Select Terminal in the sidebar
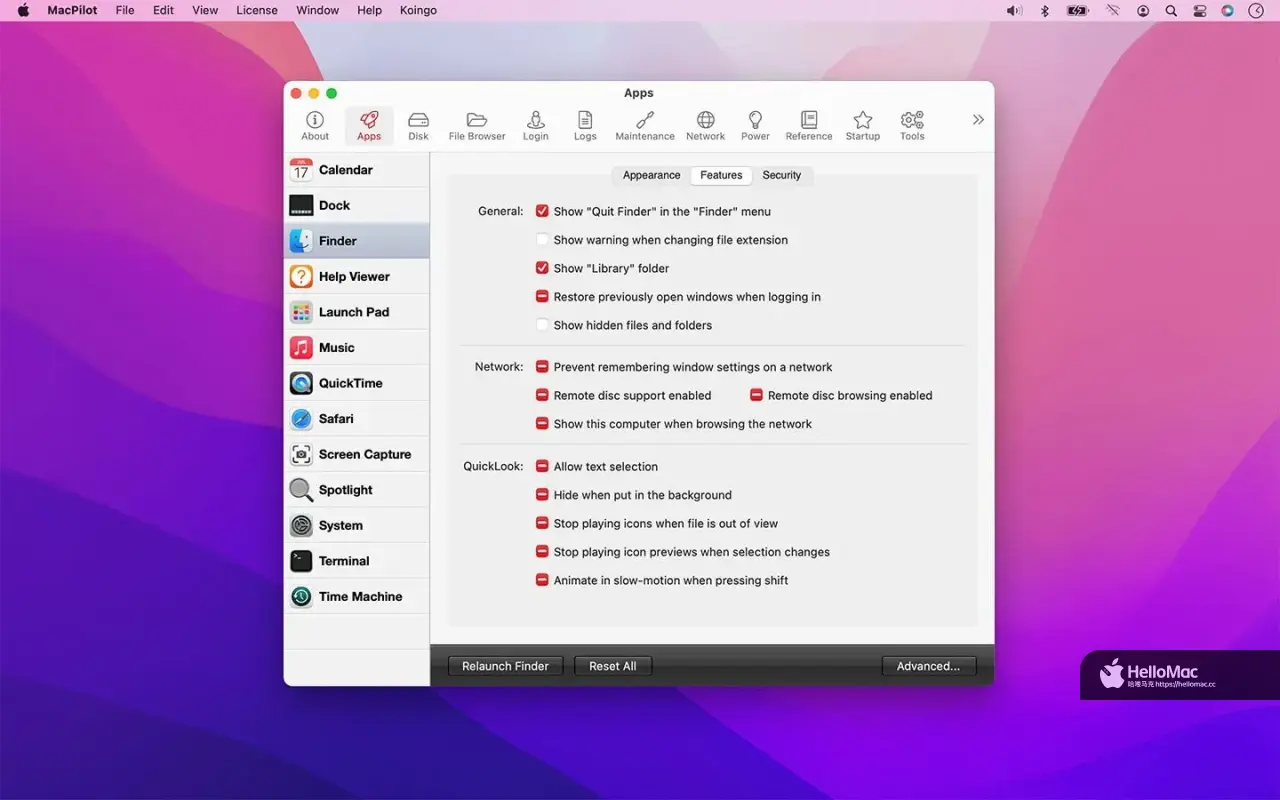Image resolution: width=1280 pixels, height=800 pixels. 357,561
